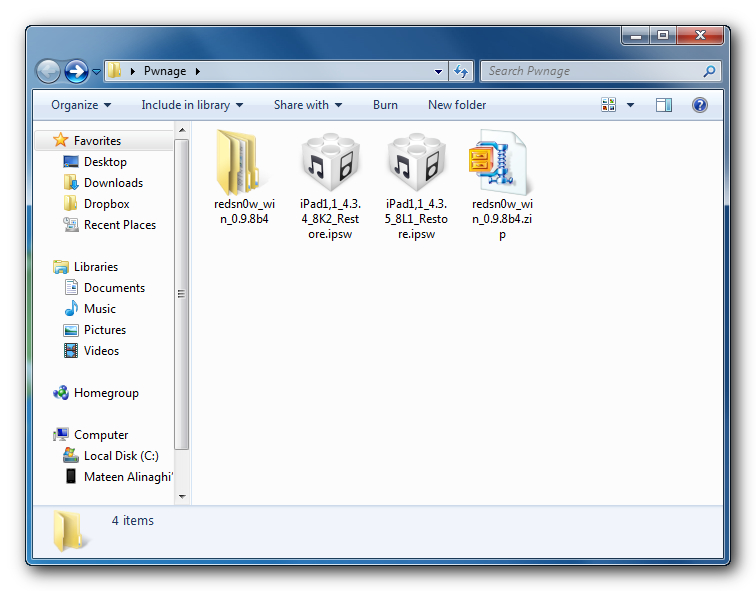
Task: Create a New folder
Action: (457, 105)
